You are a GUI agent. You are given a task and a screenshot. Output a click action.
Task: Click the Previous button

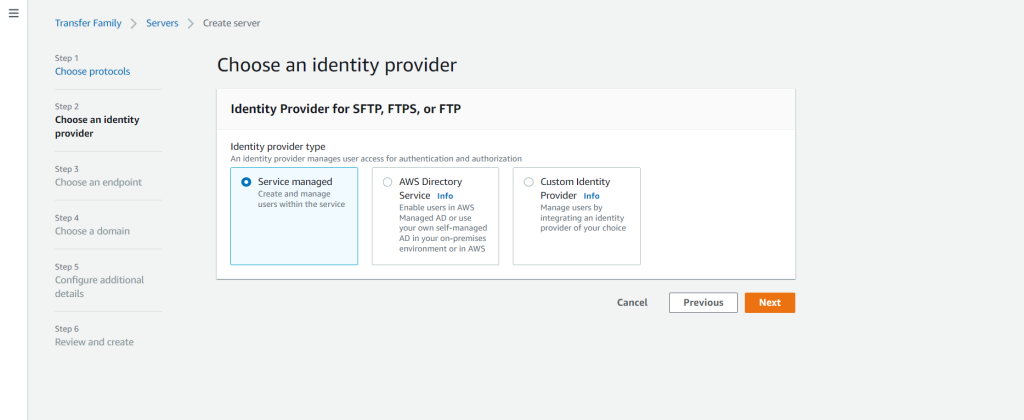[703, 302]
